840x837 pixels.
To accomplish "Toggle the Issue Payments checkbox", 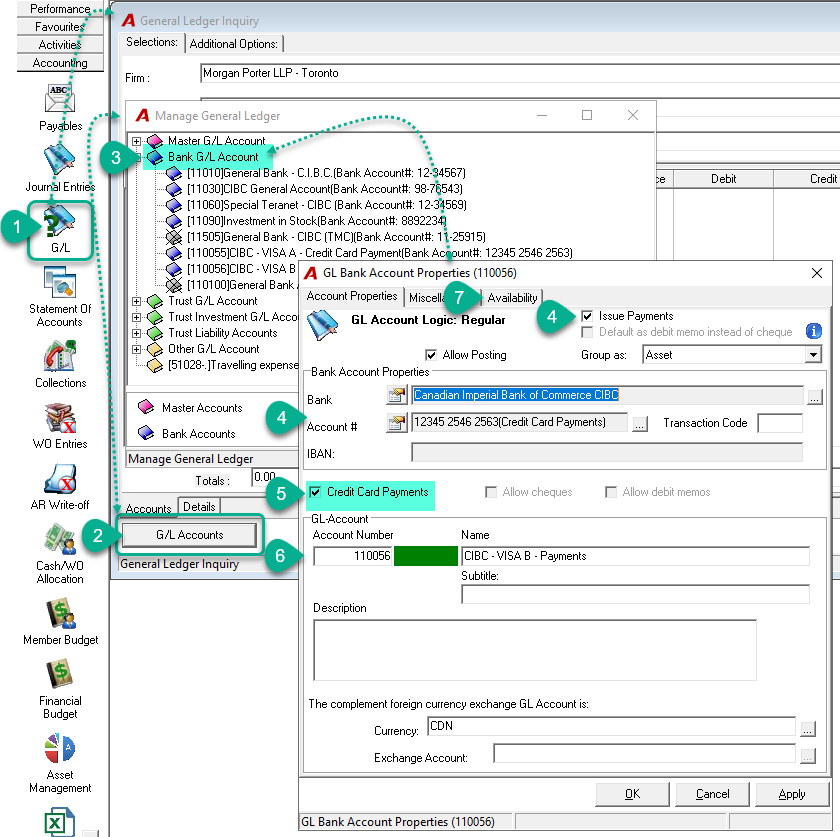I will click(x=587, y=316).
